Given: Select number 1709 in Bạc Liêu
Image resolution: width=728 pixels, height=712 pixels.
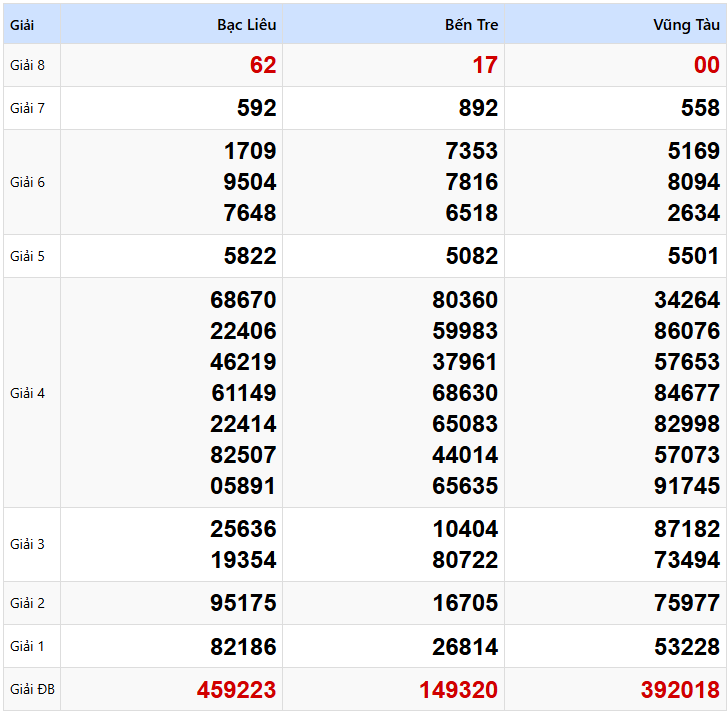Looking at the screenshot, I should (x=250, y=151).
